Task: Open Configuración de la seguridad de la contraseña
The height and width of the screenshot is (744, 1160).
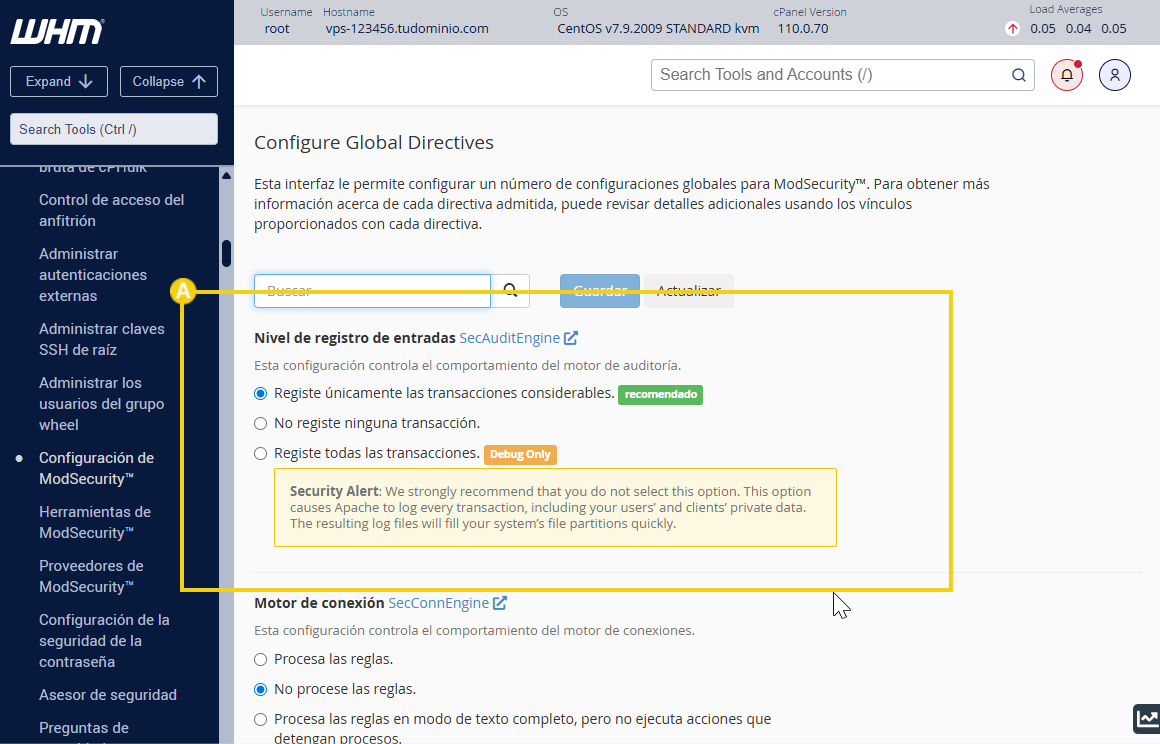Action: coord(104,640)
